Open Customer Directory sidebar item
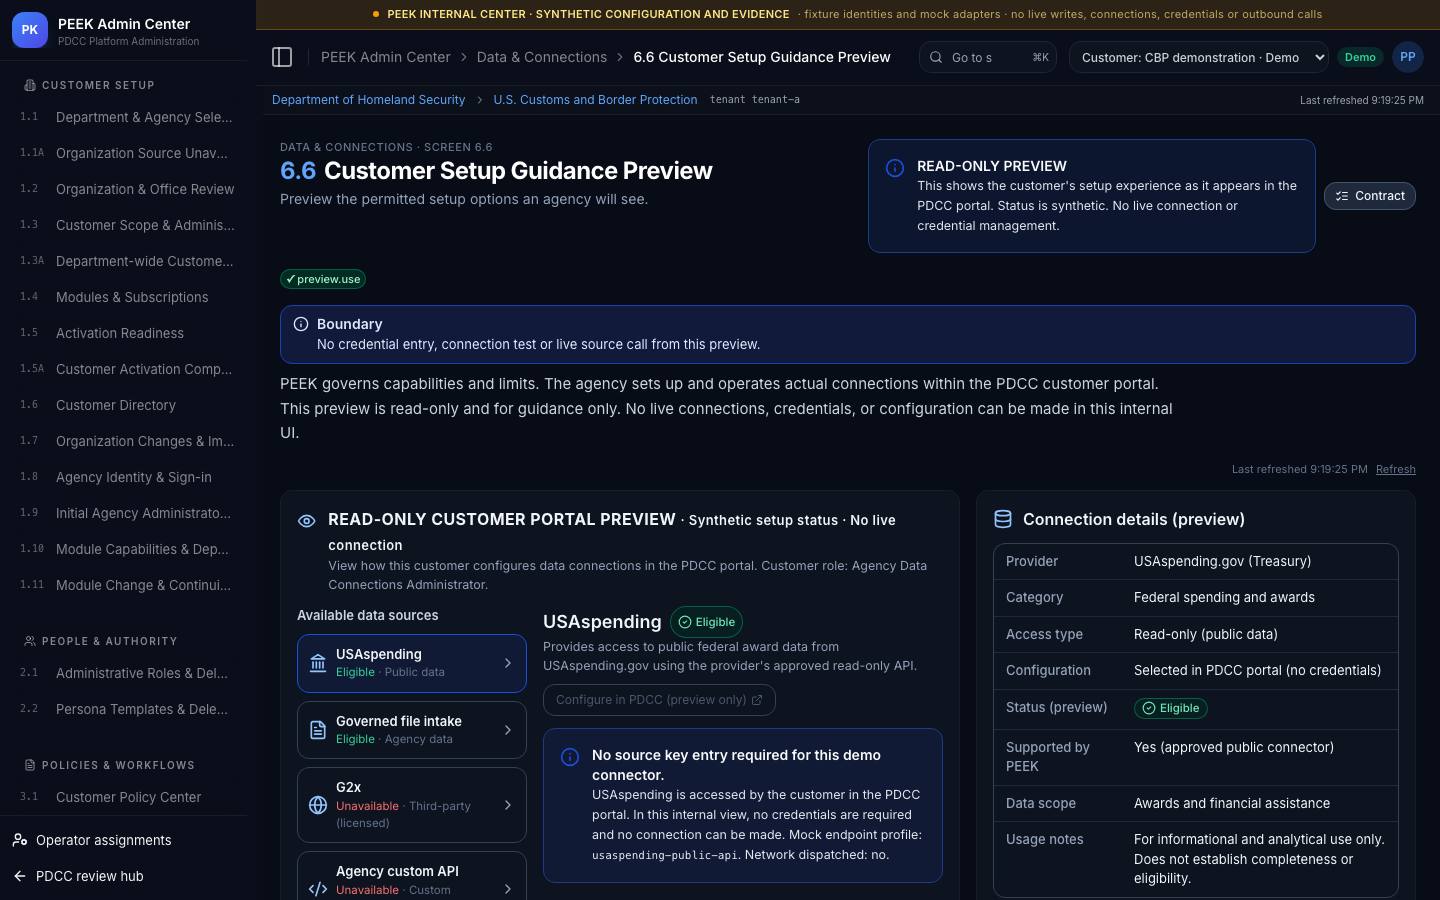The width and height of the screenshot is (1440, 900). pos(128,405)
